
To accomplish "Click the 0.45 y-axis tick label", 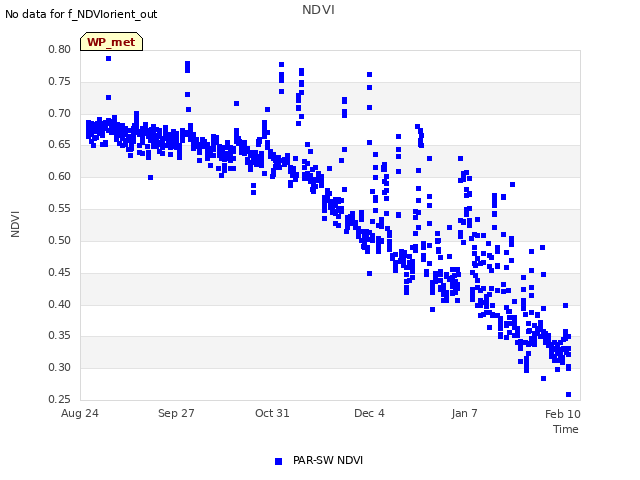I will [x=60, y=272].
